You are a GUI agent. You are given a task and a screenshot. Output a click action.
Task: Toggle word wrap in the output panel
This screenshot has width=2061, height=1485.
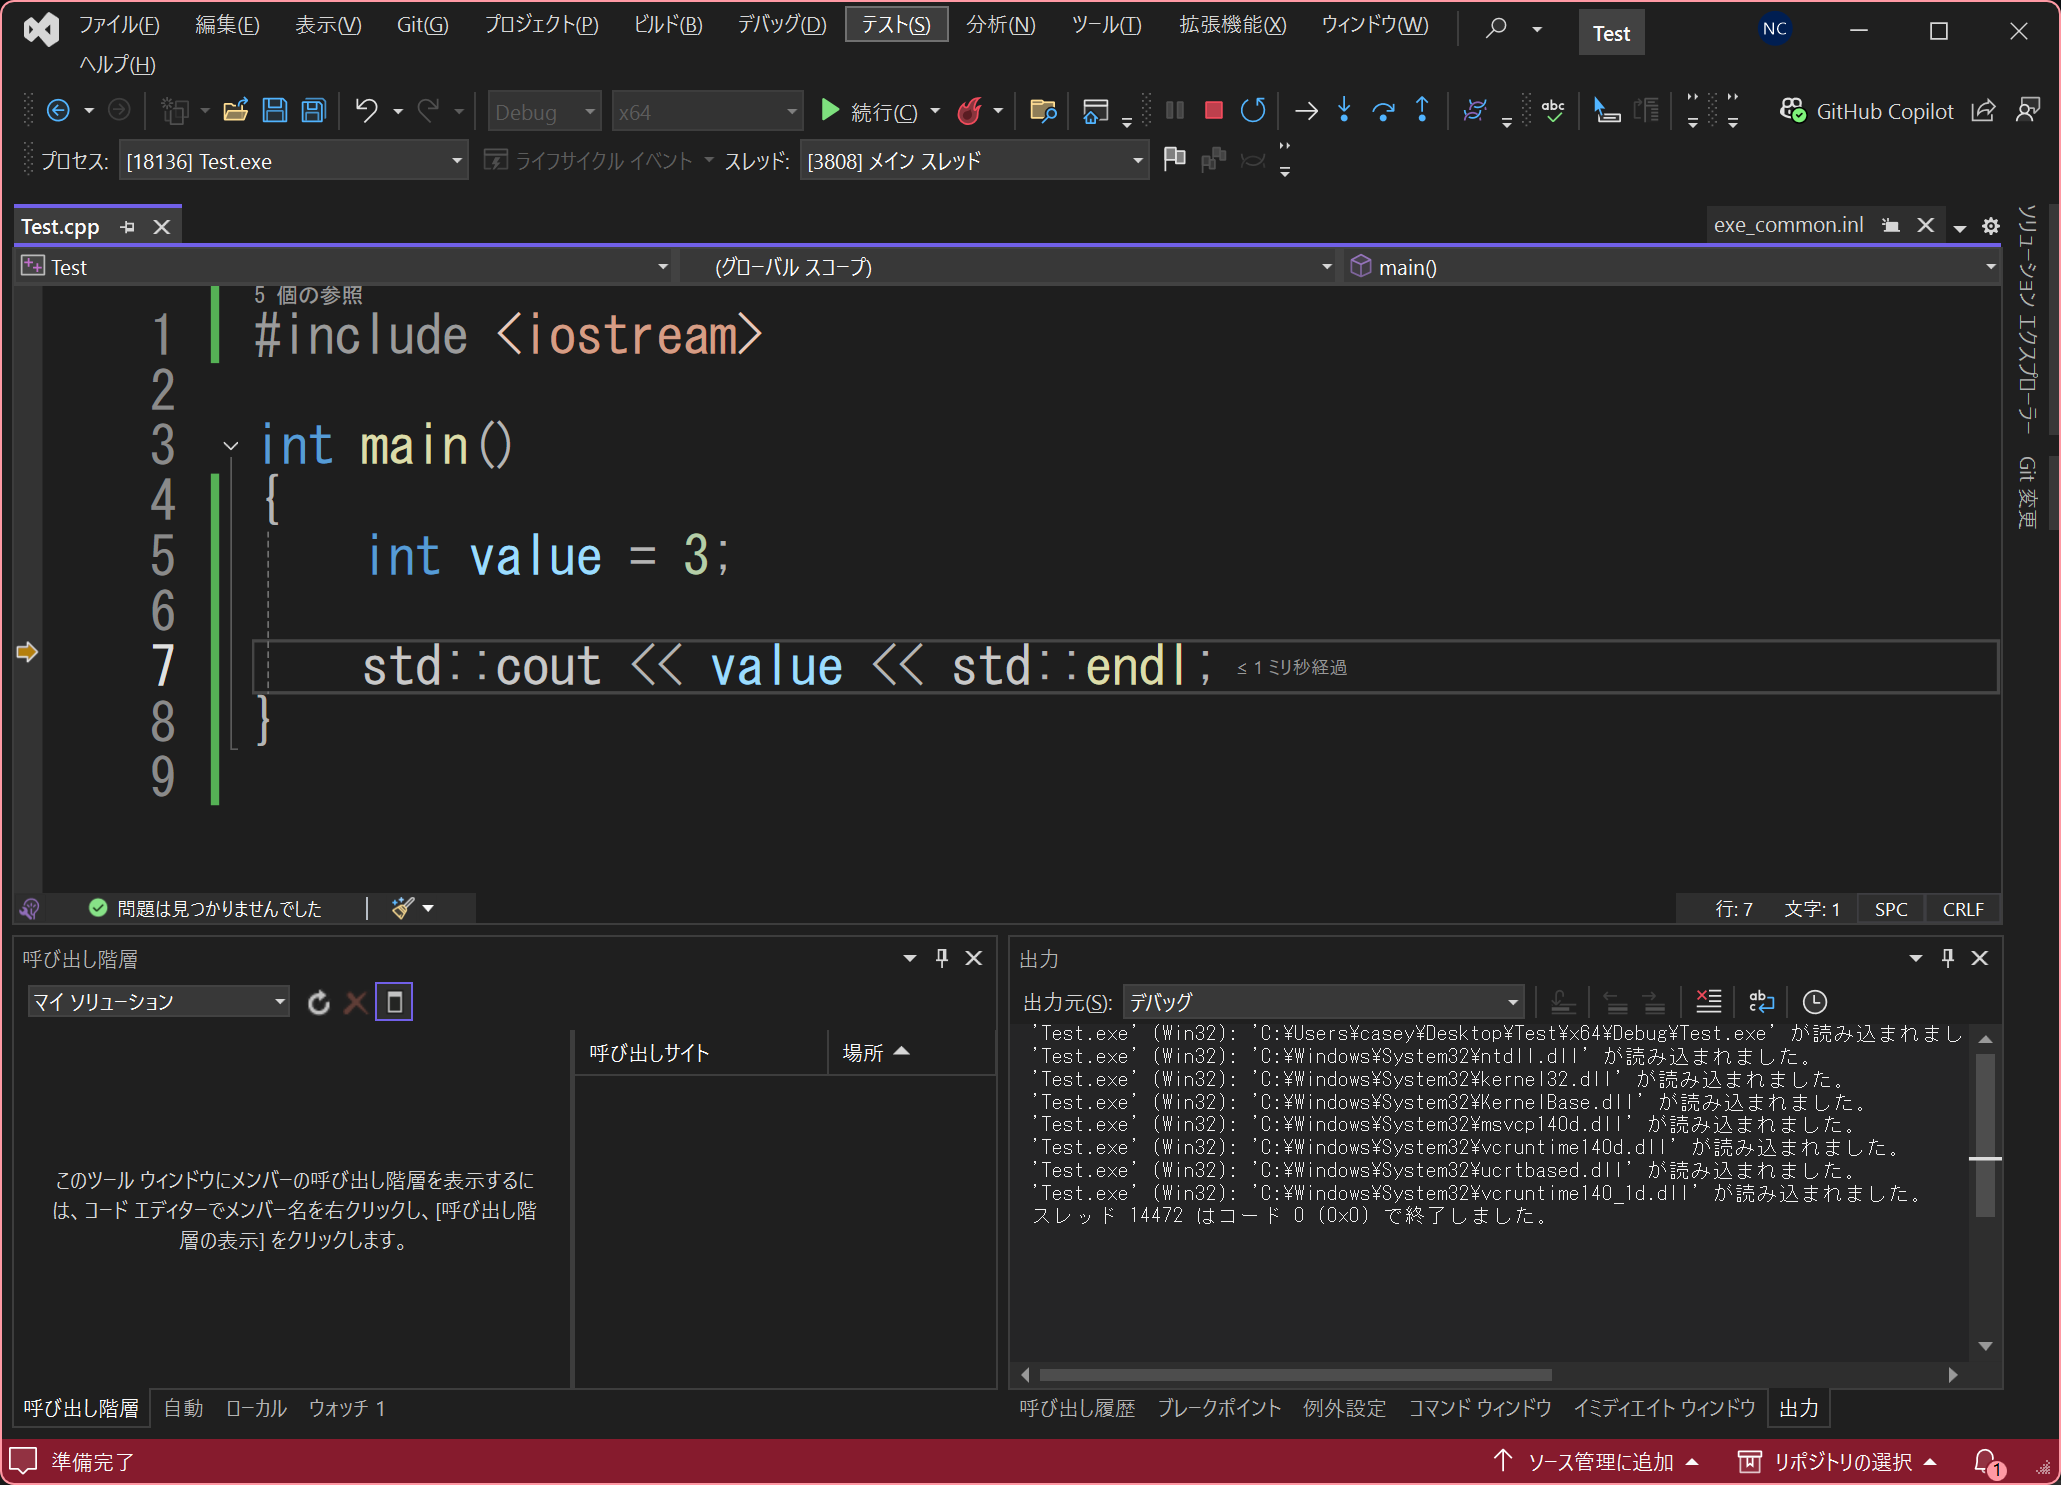click(x=1761, y=1002)
